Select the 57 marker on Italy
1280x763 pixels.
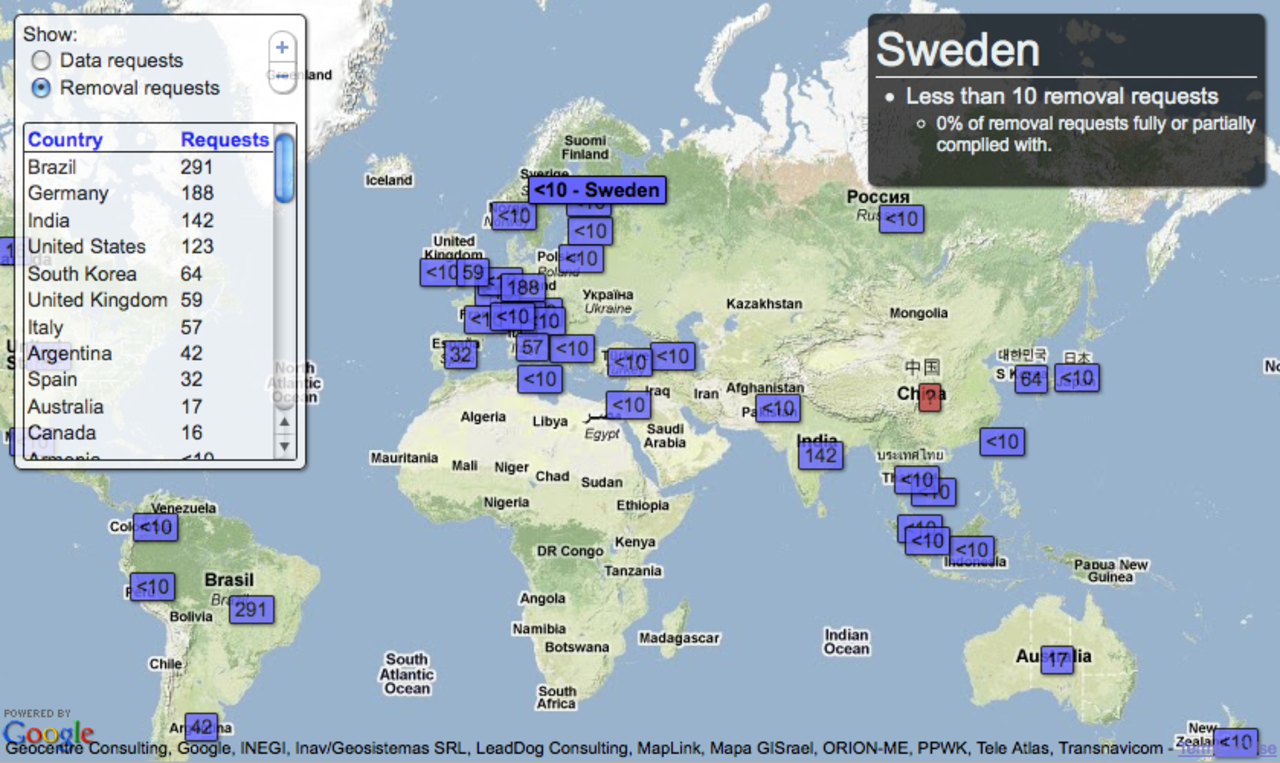point(533,348)
